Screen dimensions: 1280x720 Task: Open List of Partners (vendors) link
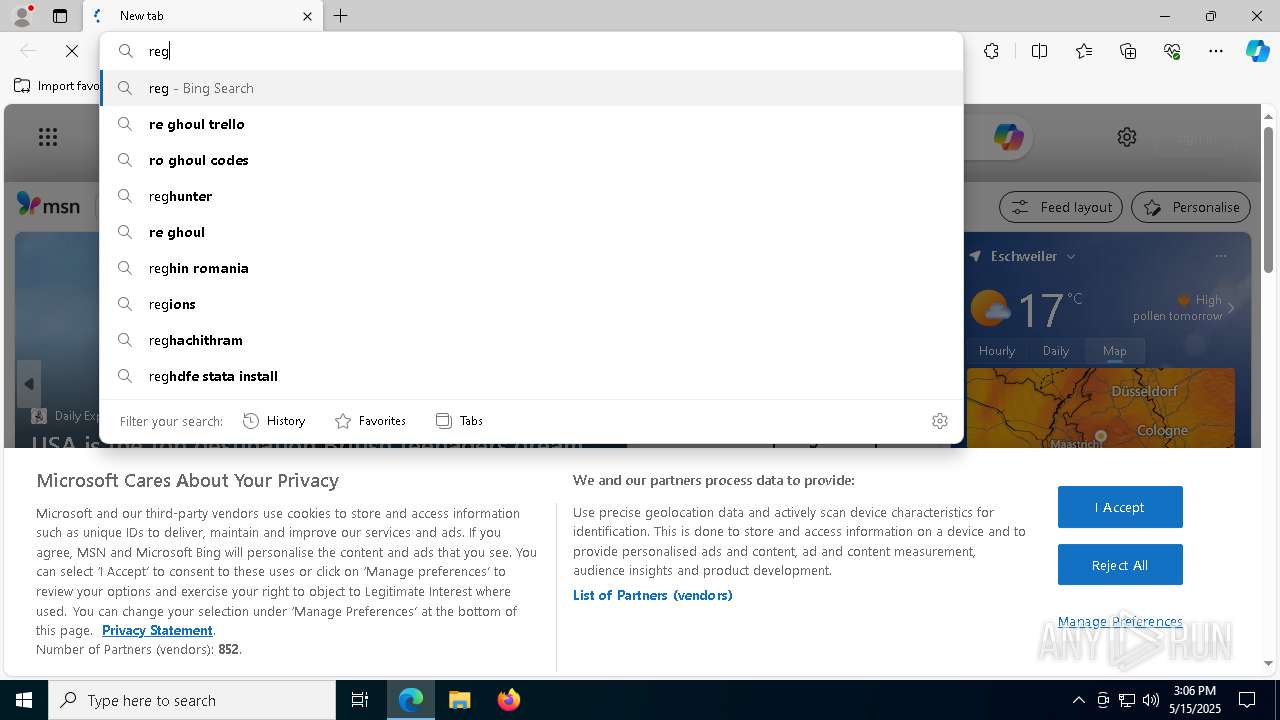click(x=652, y=595)
